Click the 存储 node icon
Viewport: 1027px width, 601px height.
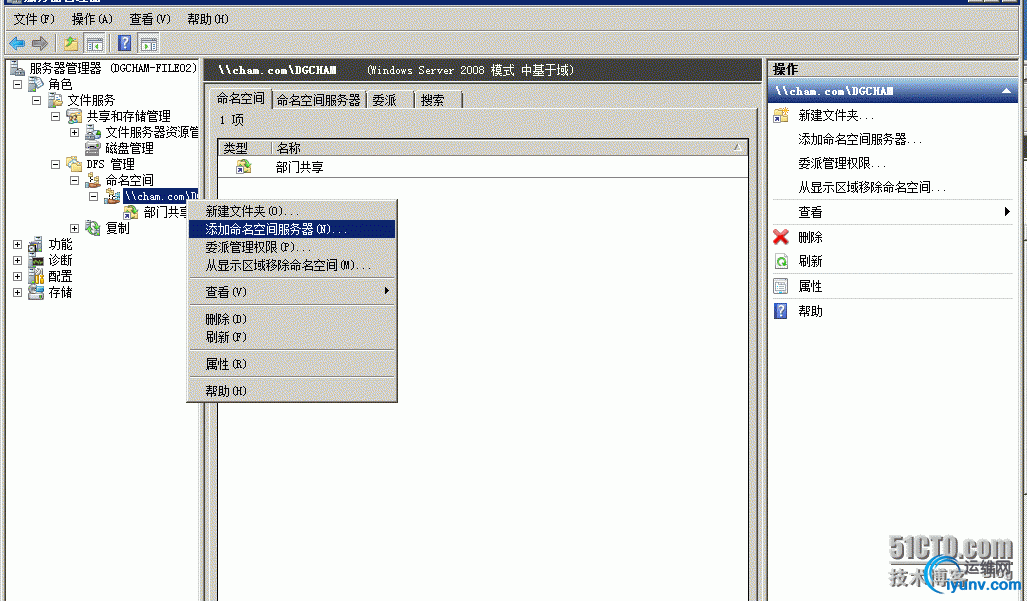(37, 292)
